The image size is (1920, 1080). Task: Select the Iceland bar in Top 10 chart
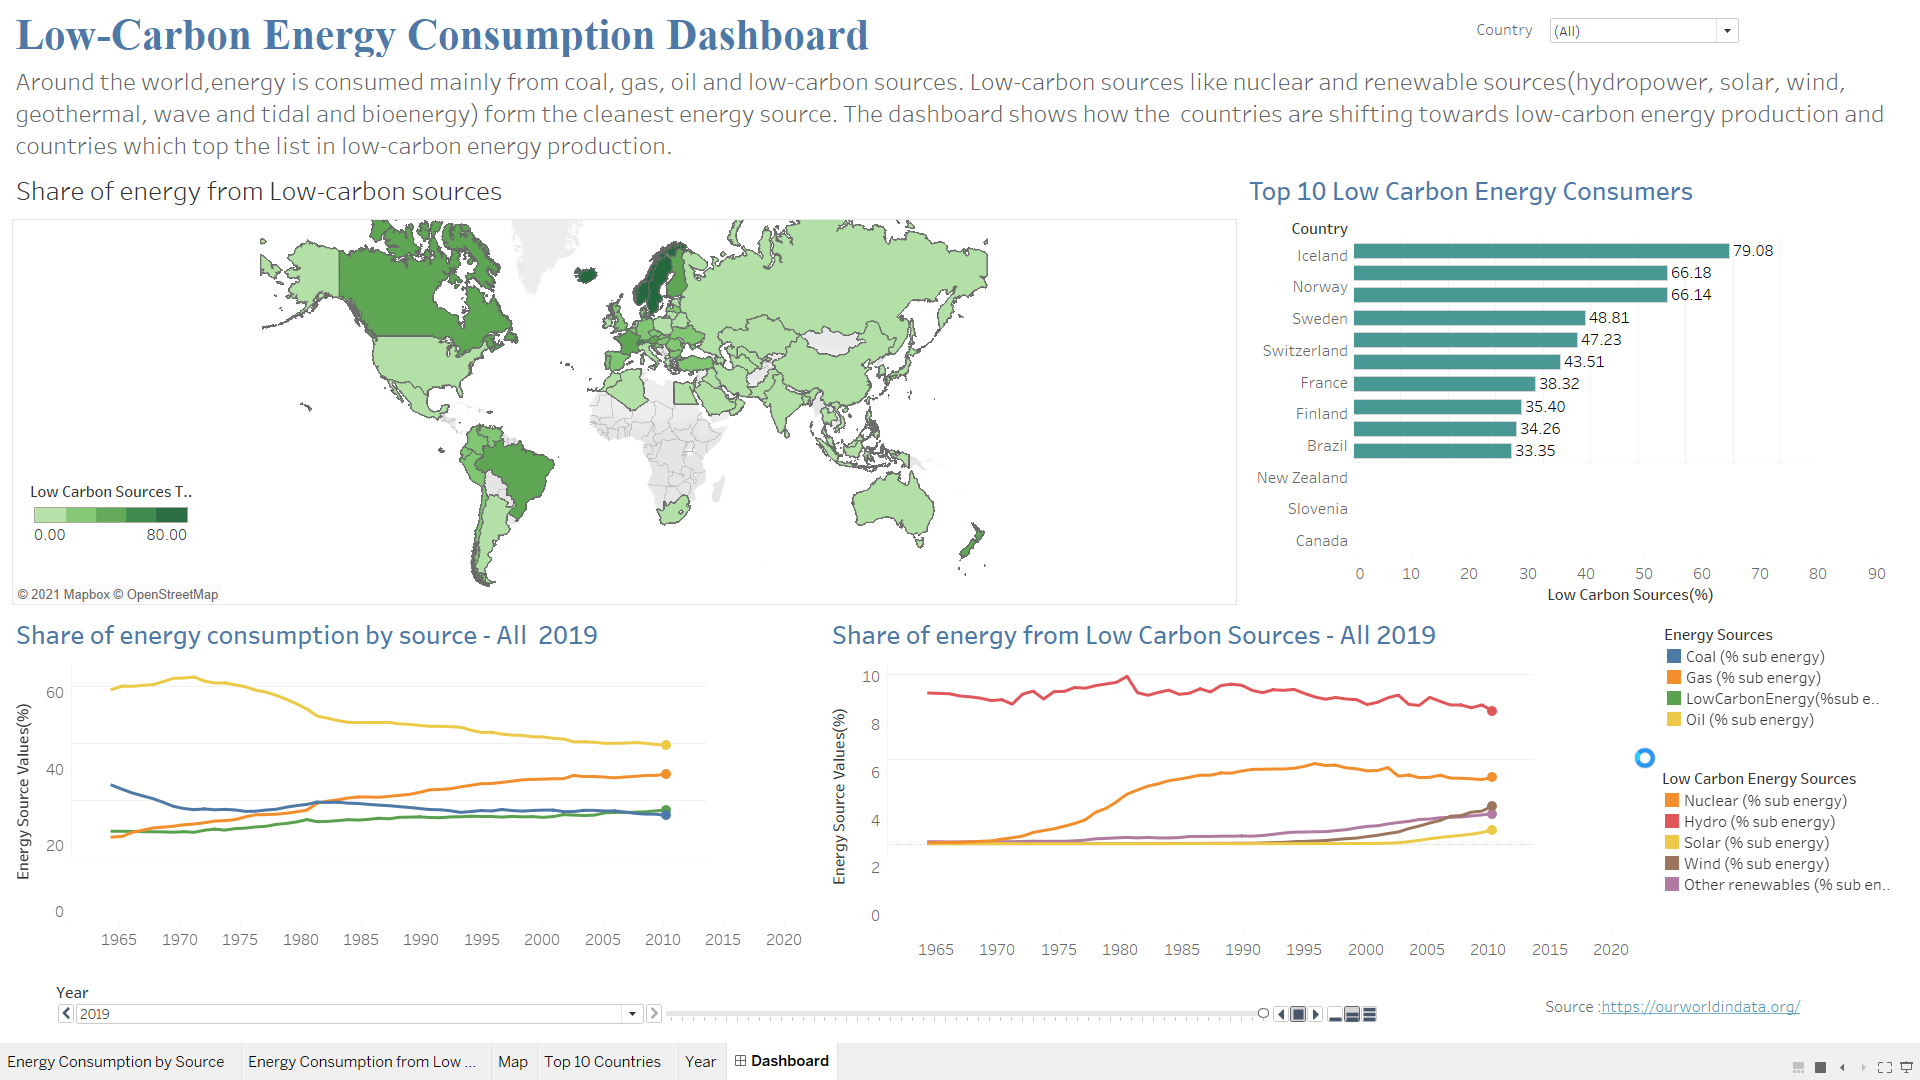(x=1540, y=253)
